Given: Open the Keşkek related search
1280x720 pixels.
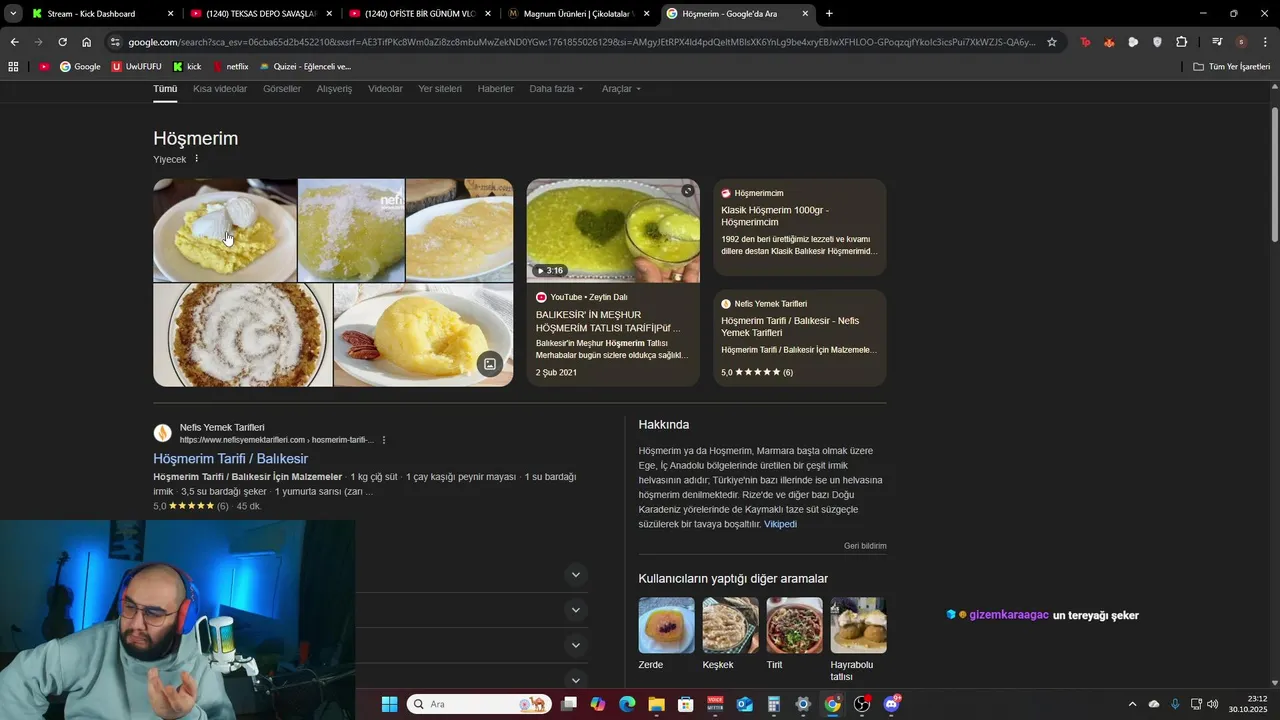Looking at the screenshot, I should point(730,634).
